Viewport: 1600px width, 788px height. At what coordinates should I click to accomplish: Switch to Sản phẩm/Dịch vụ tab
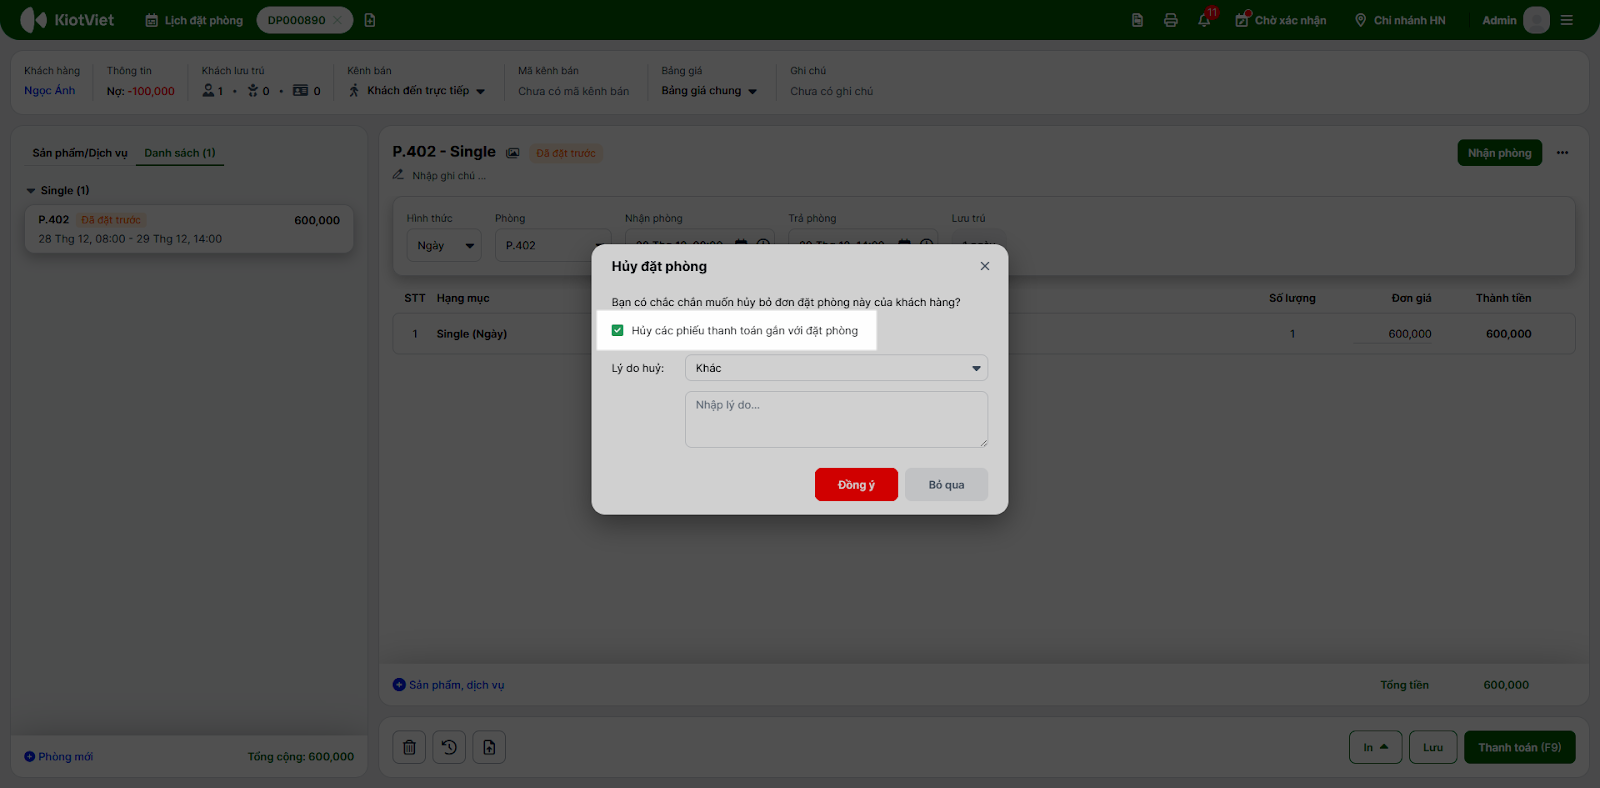click(x=80, y=153)
